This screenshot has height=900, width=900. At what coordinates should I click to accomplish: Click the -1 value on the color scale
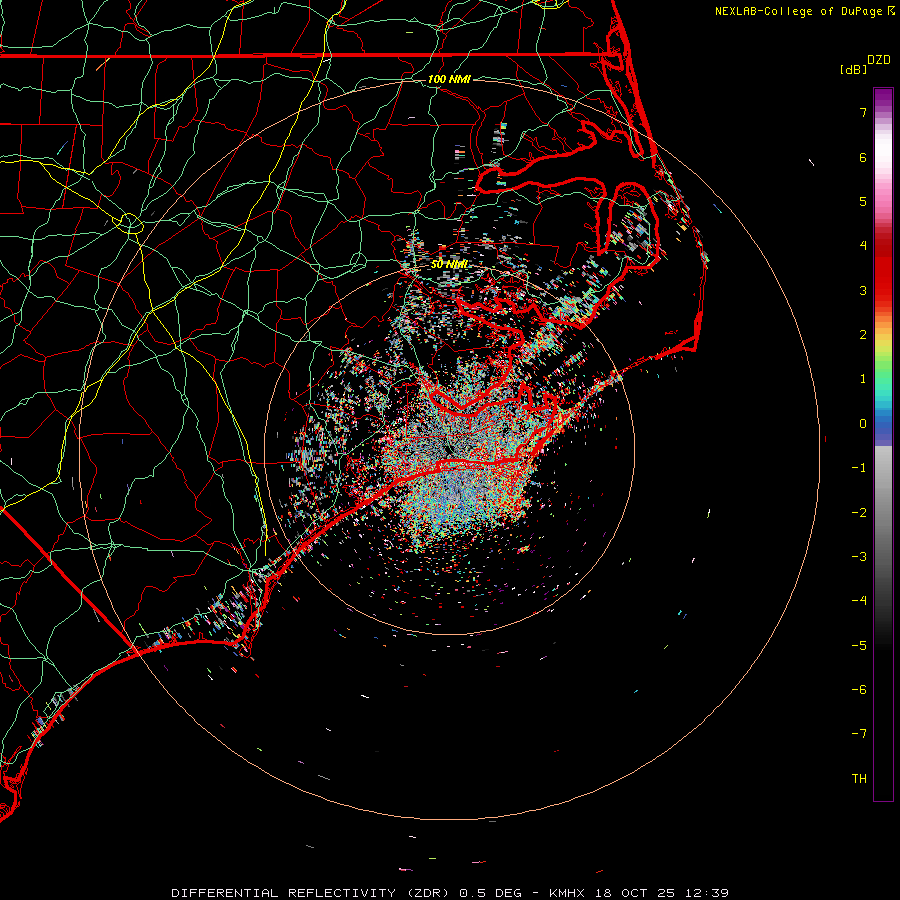coord(859,468)
